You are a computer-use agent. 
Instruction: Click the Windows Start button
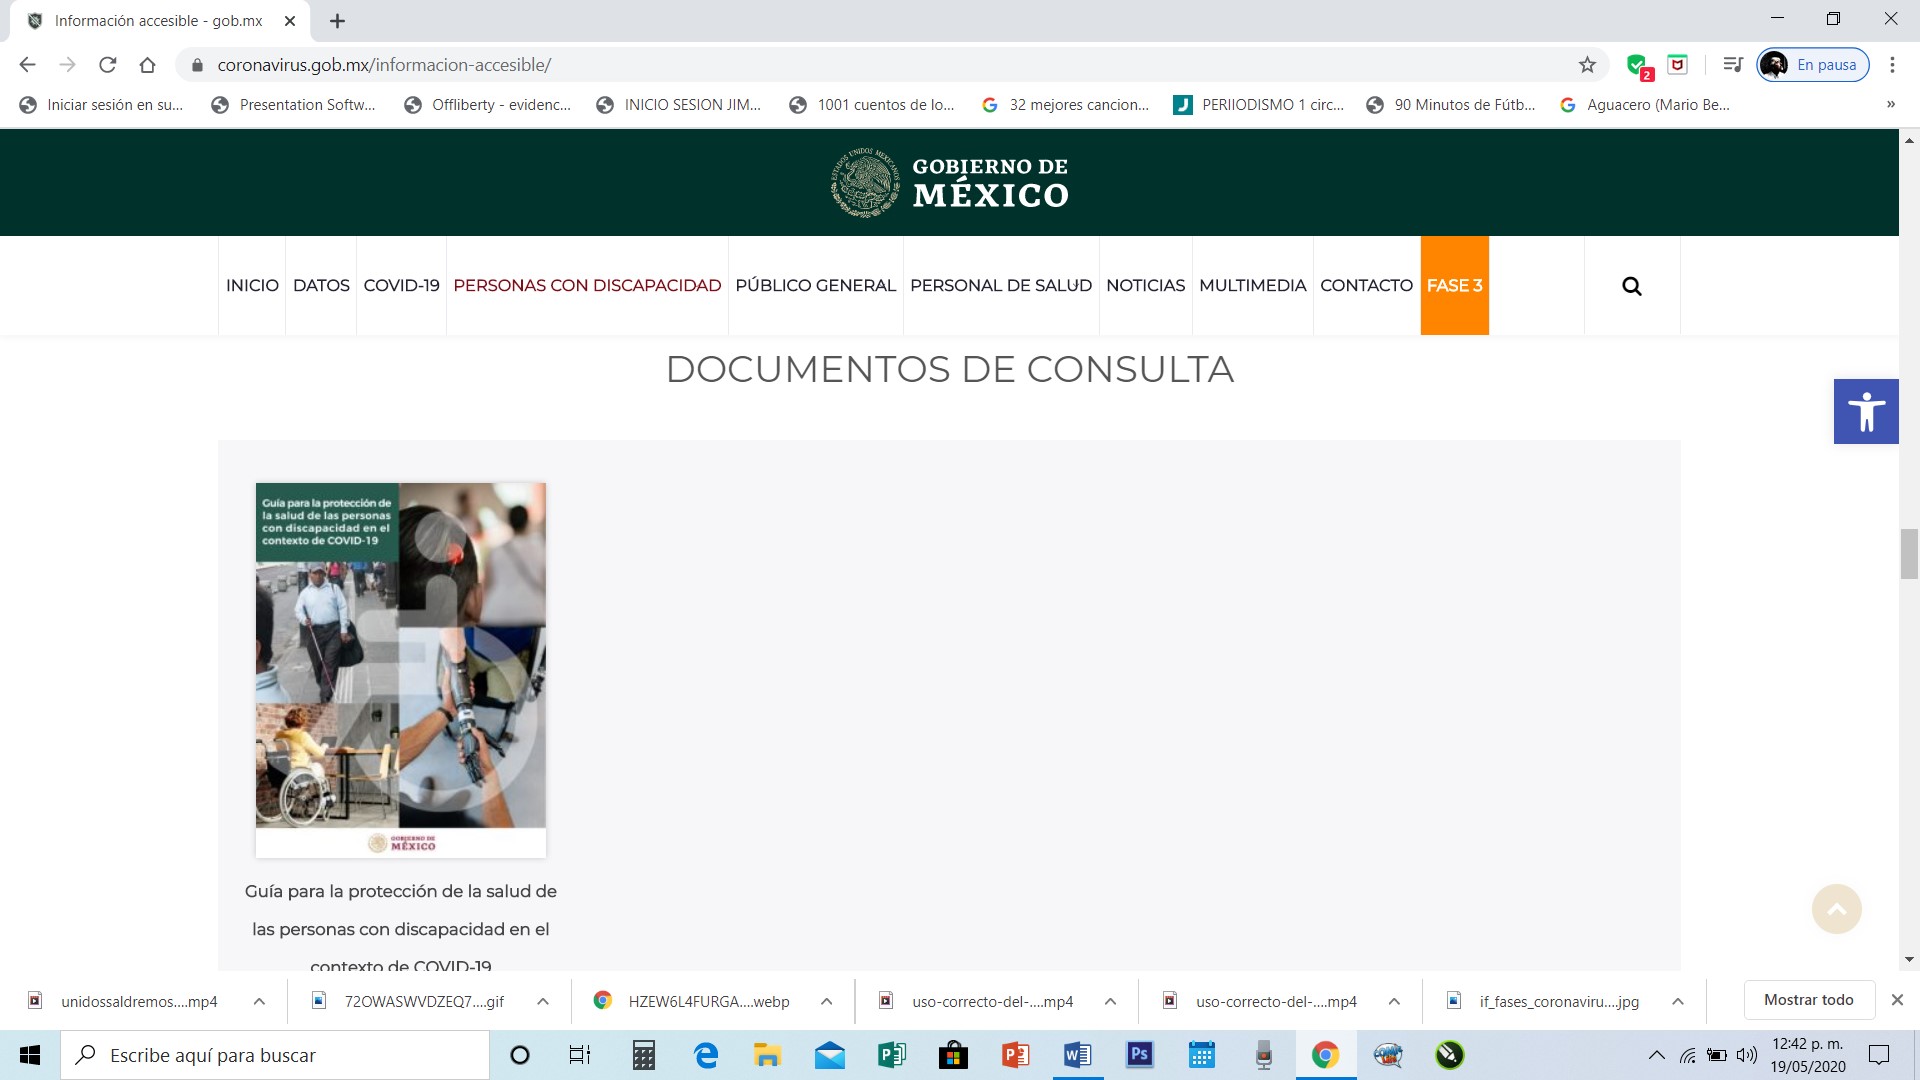click(30, 1055)
